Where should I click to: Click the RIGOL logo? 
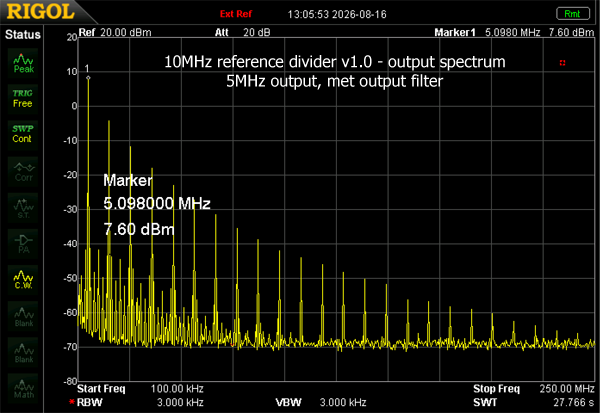40,11
